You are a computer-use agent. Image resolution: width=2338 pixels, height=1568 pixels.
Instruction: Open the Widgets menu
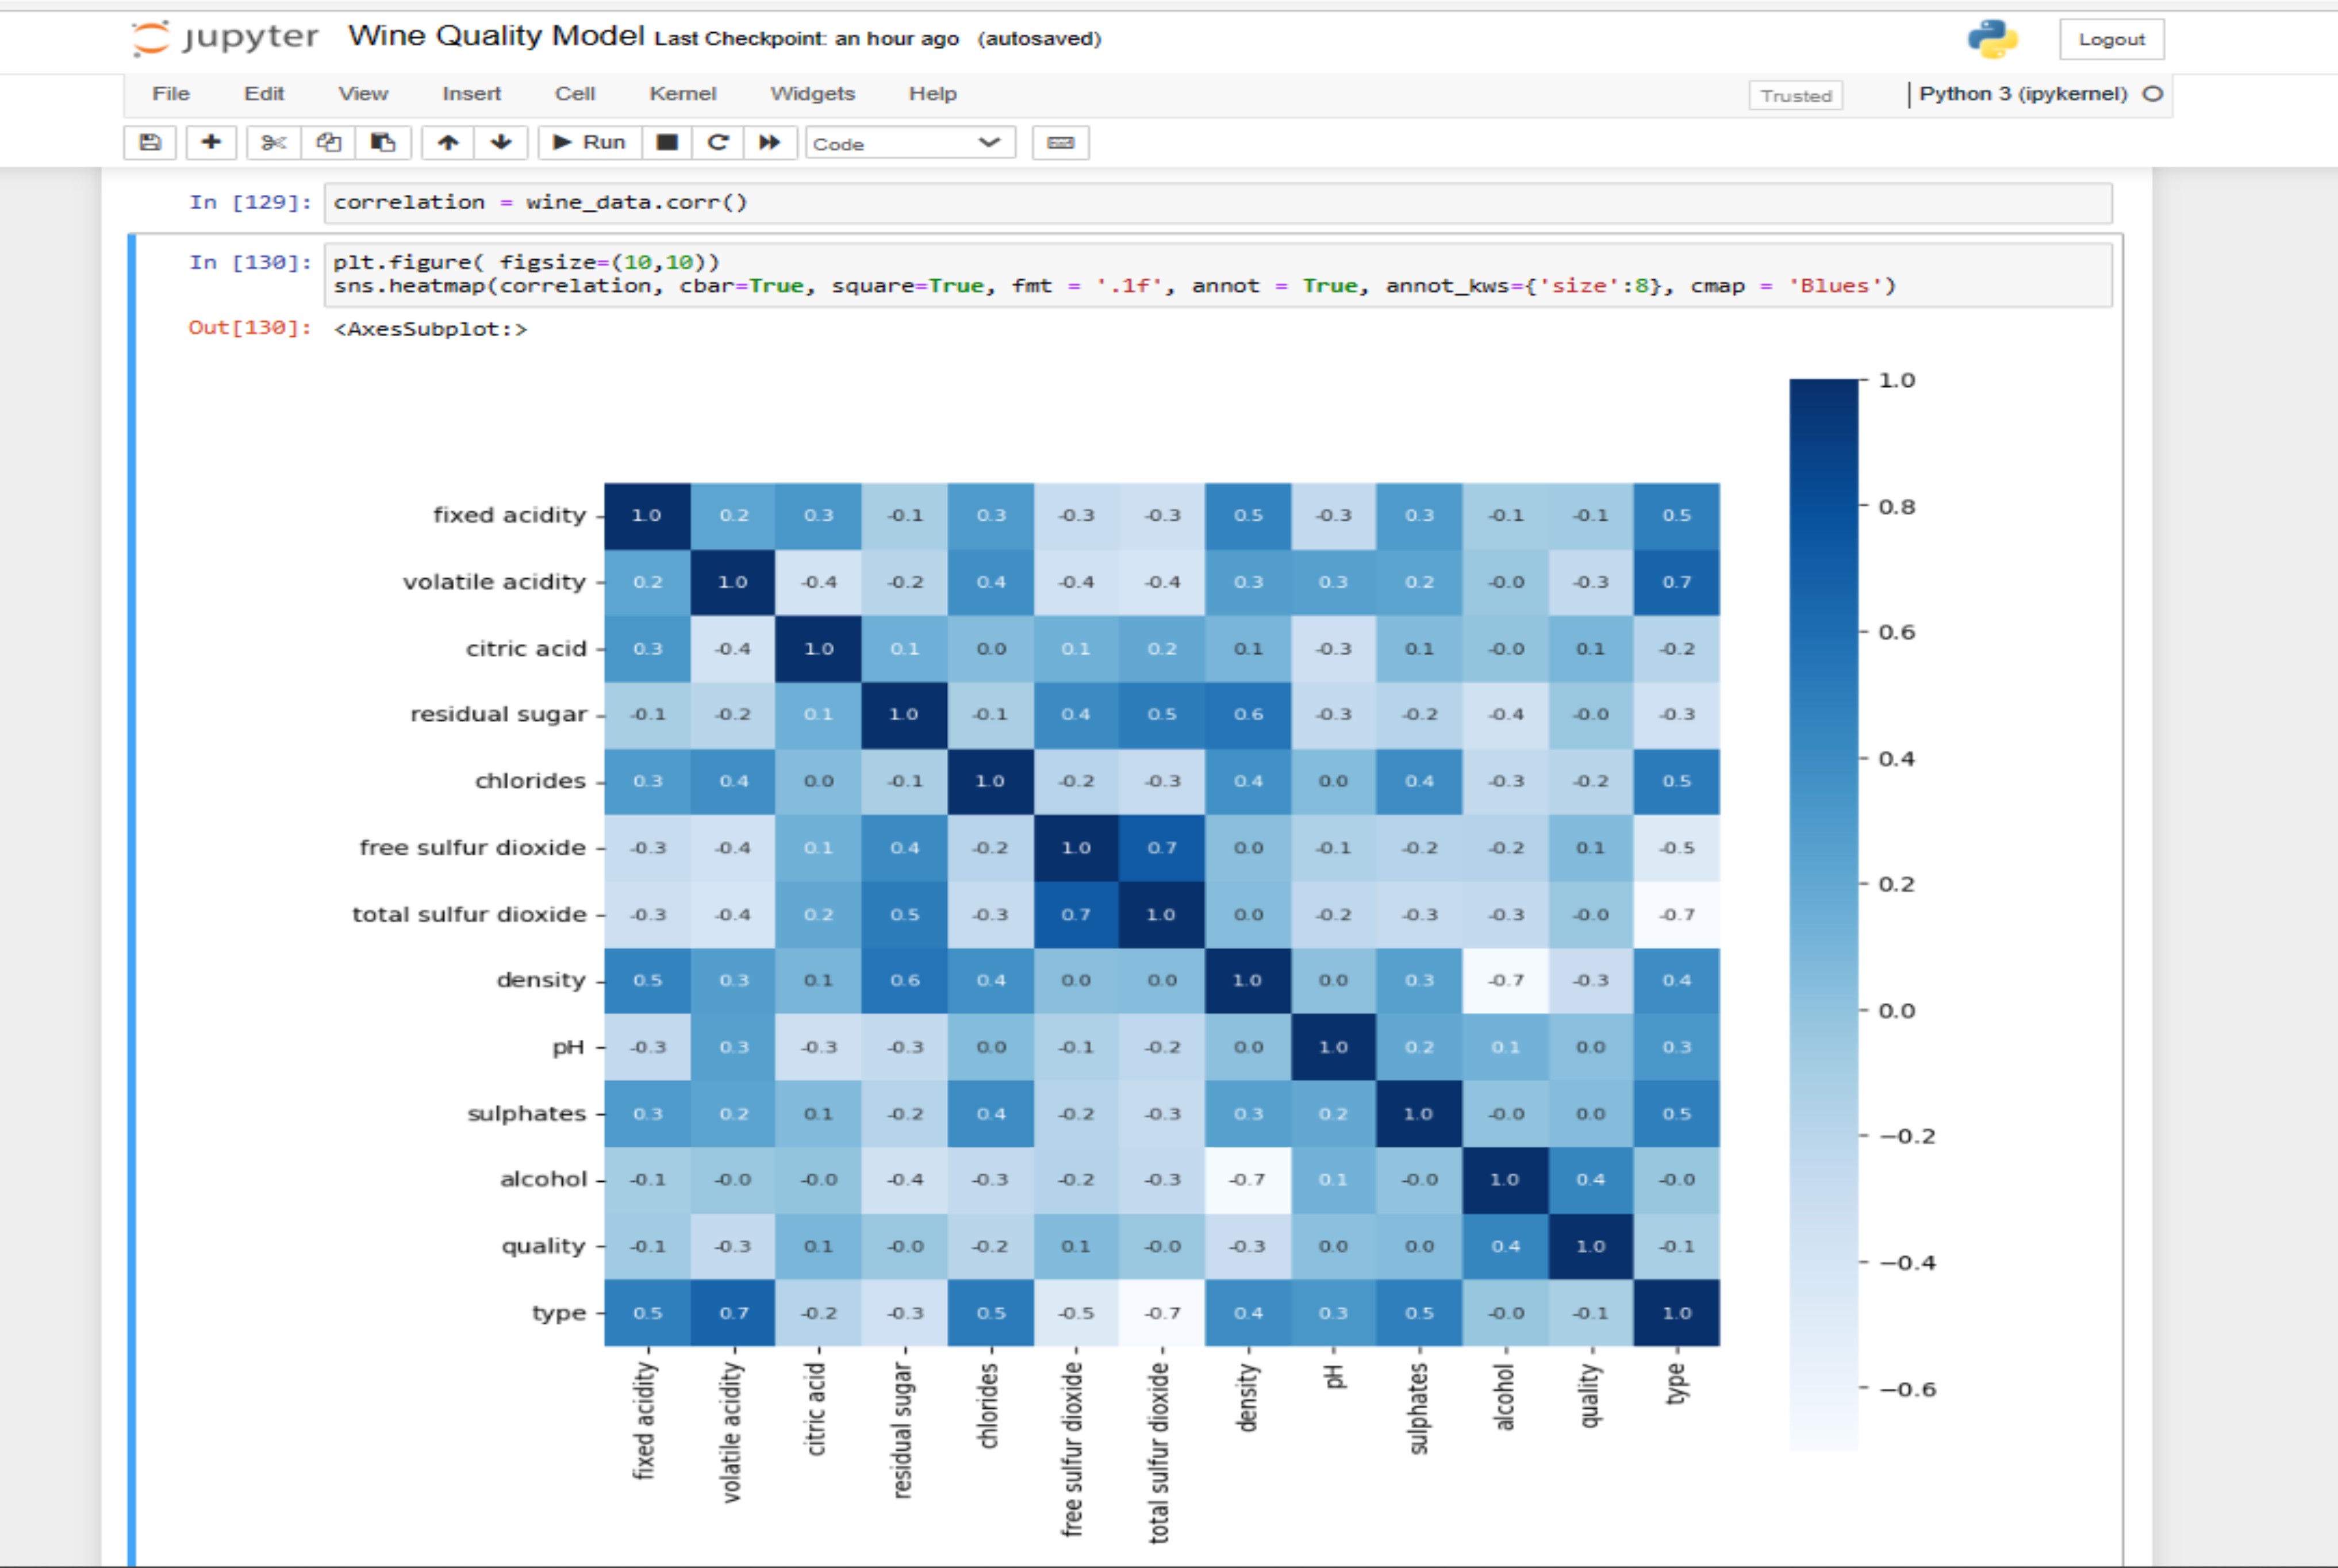click(812, 94)
